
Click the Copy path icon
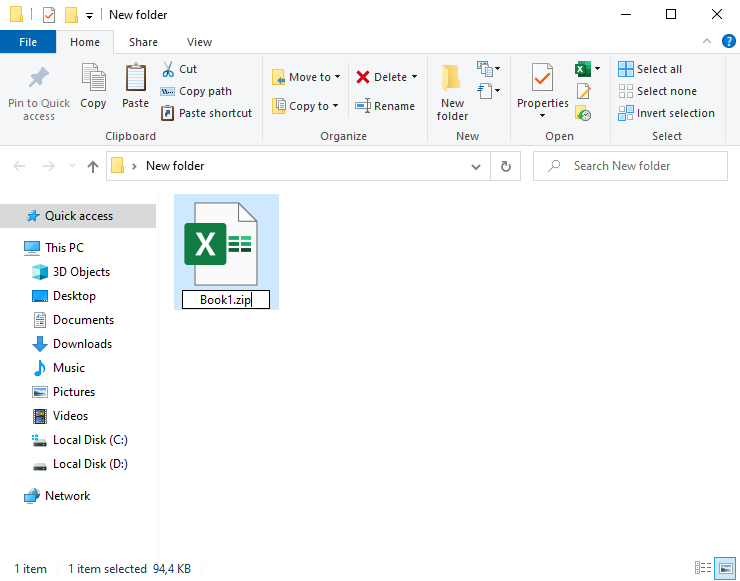168,91
